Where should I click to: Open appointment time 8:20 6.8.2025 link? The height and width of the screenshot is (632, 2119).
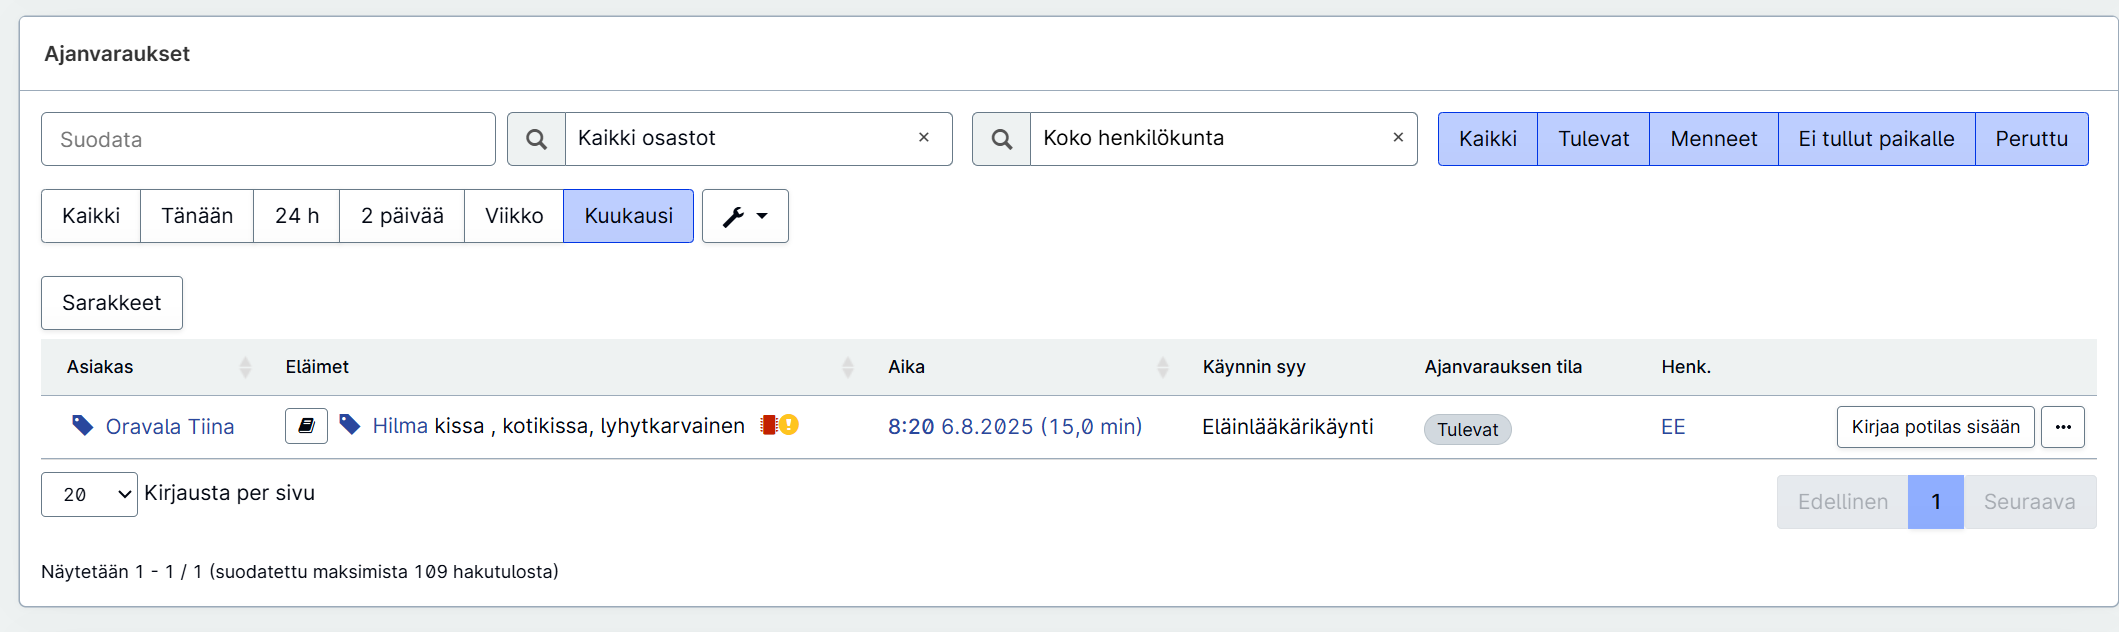pyautogui.click(x=1015, y=427)
